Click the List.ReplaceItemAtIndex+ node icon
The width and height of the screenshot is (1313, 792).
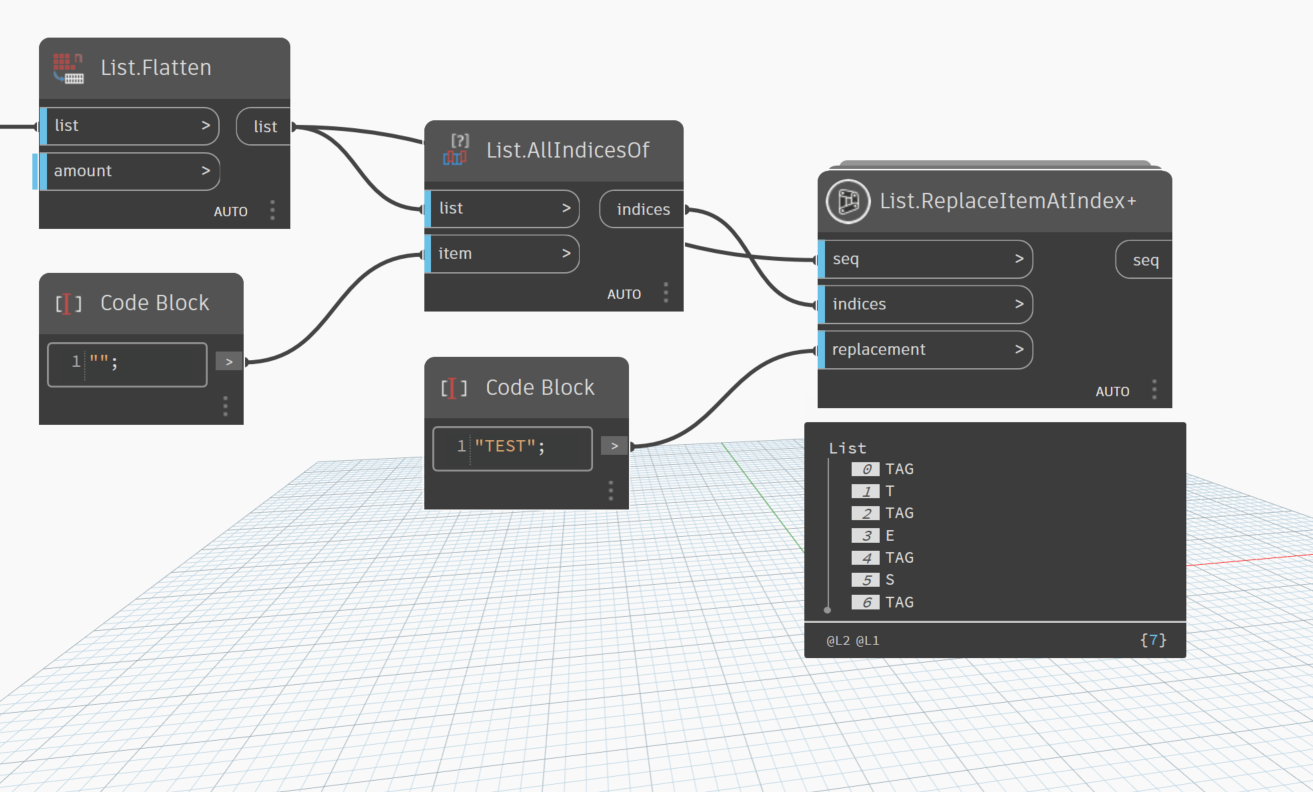(847, 201)
